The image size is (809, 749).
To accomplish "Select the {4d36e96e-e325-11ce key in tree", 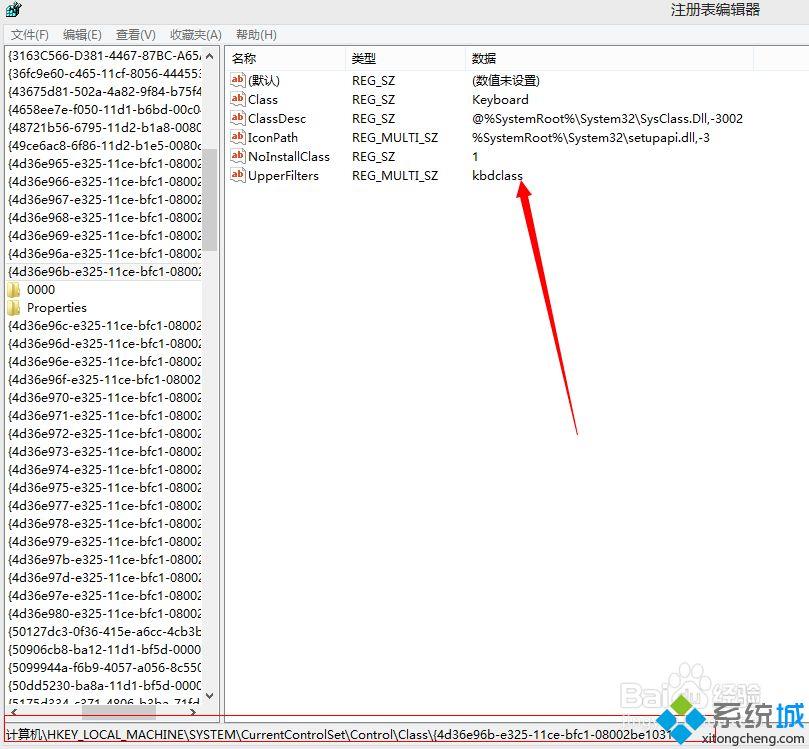I will pos(104,362).
